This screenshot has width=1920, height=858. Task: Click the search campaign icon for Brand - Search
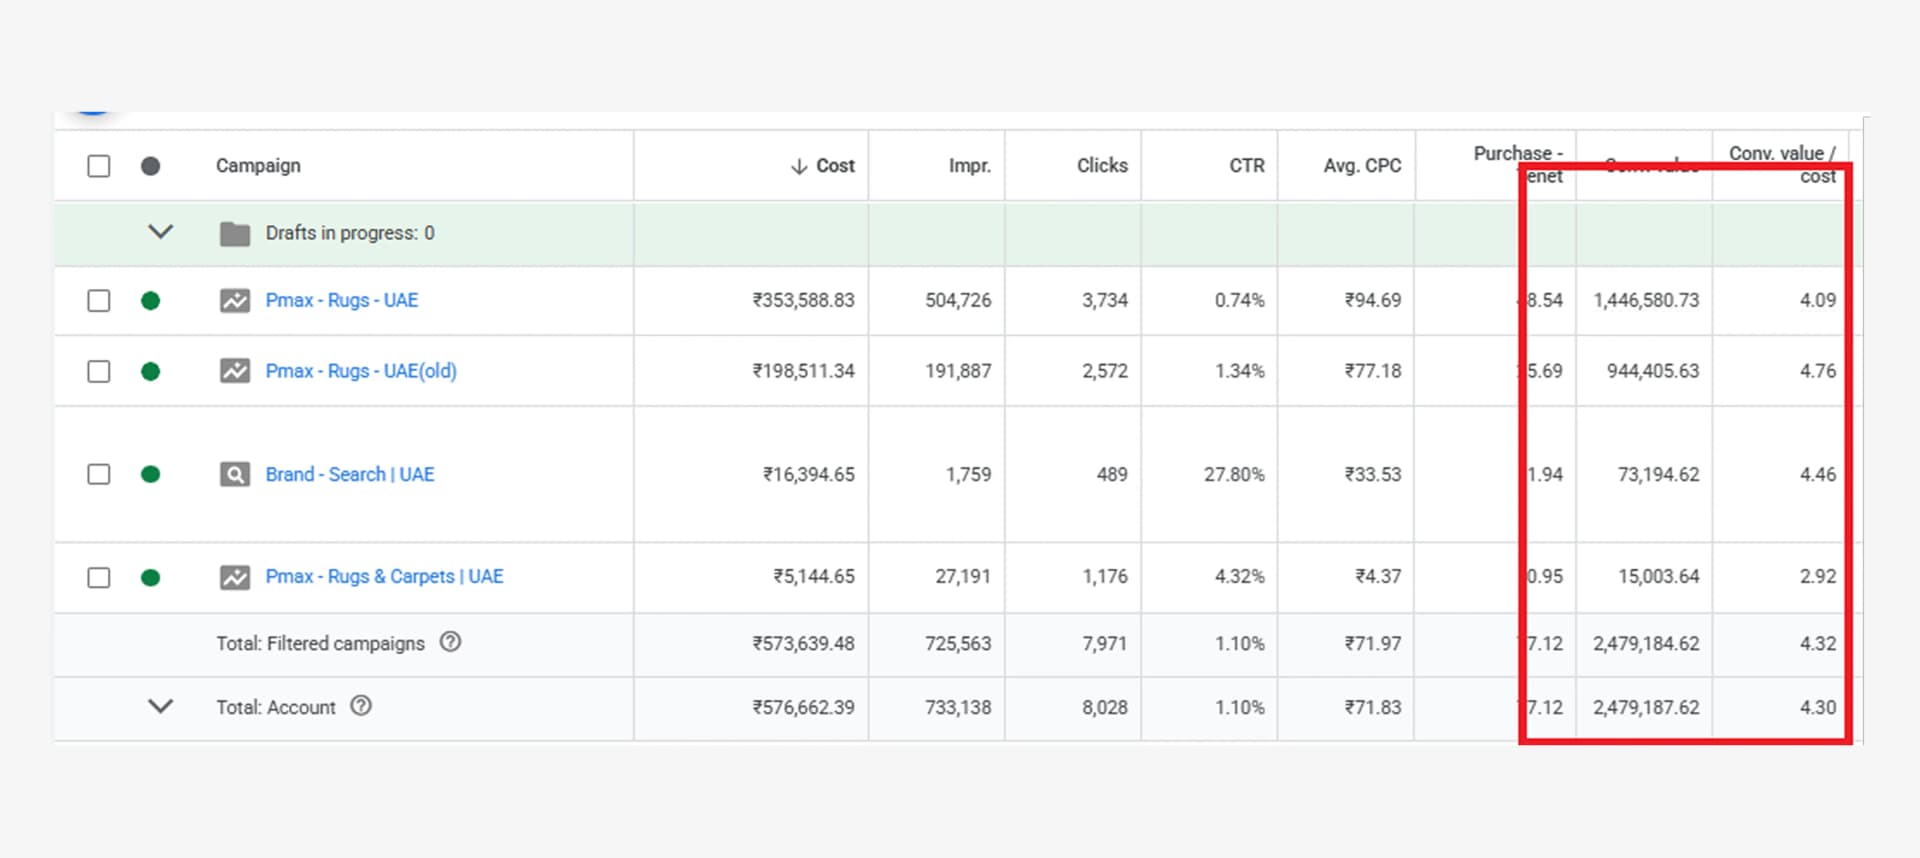(x=235, y=474)
